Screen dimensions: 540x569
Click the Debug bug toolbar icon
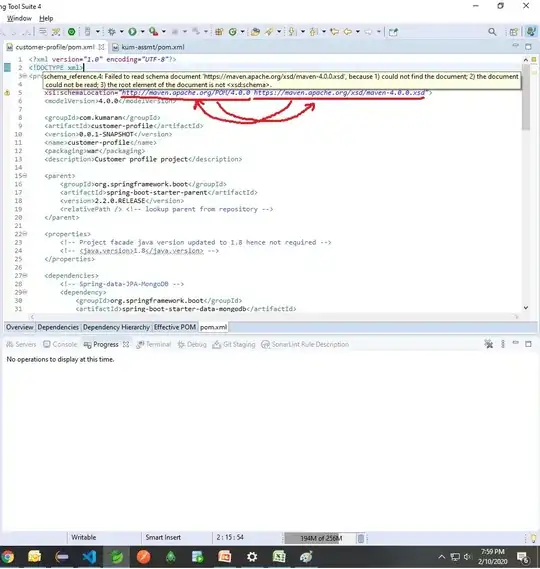coord(112,32)
